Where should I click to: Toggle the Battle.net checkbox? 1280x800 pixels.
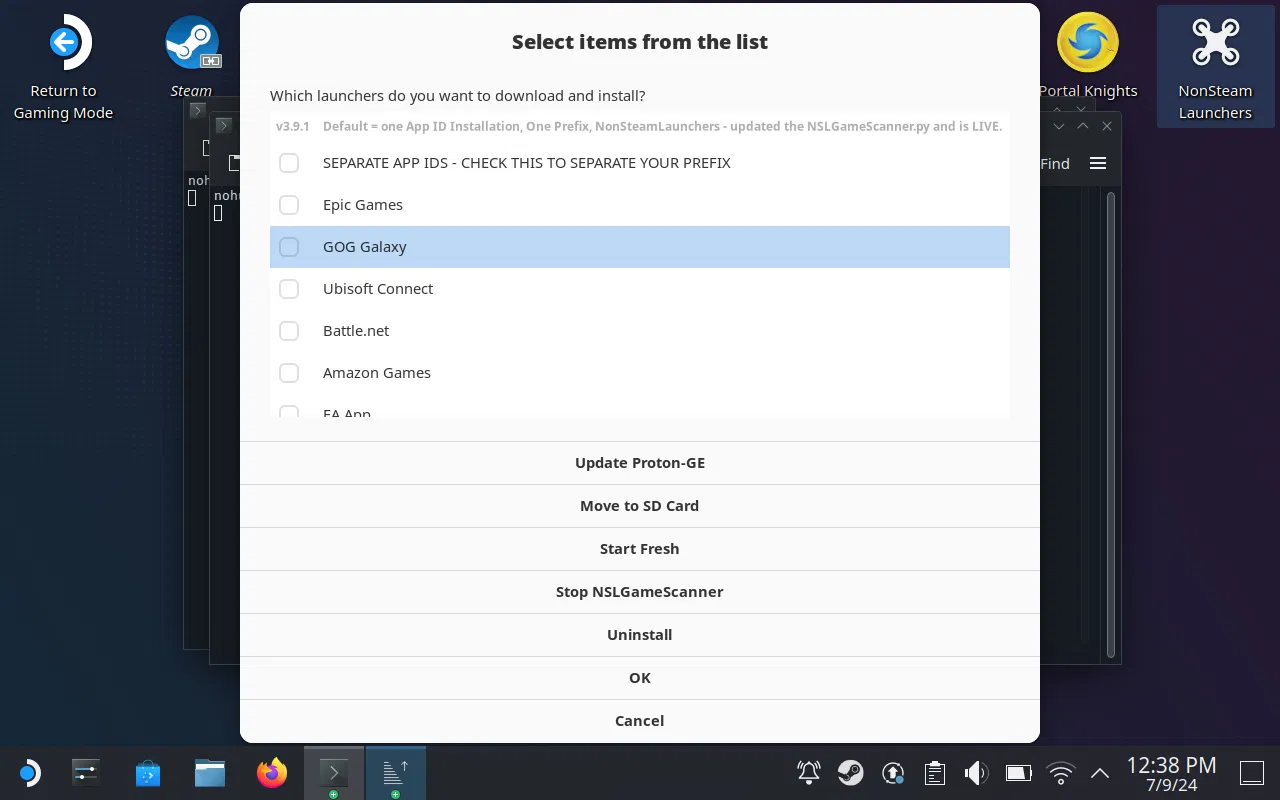pyautogui.click(x=289, y=331)
